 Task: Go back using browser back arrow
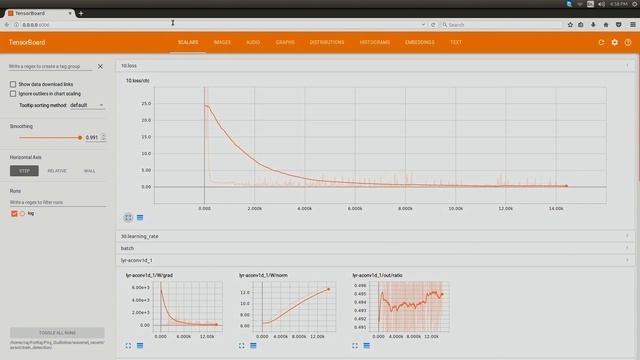point(7,25)
